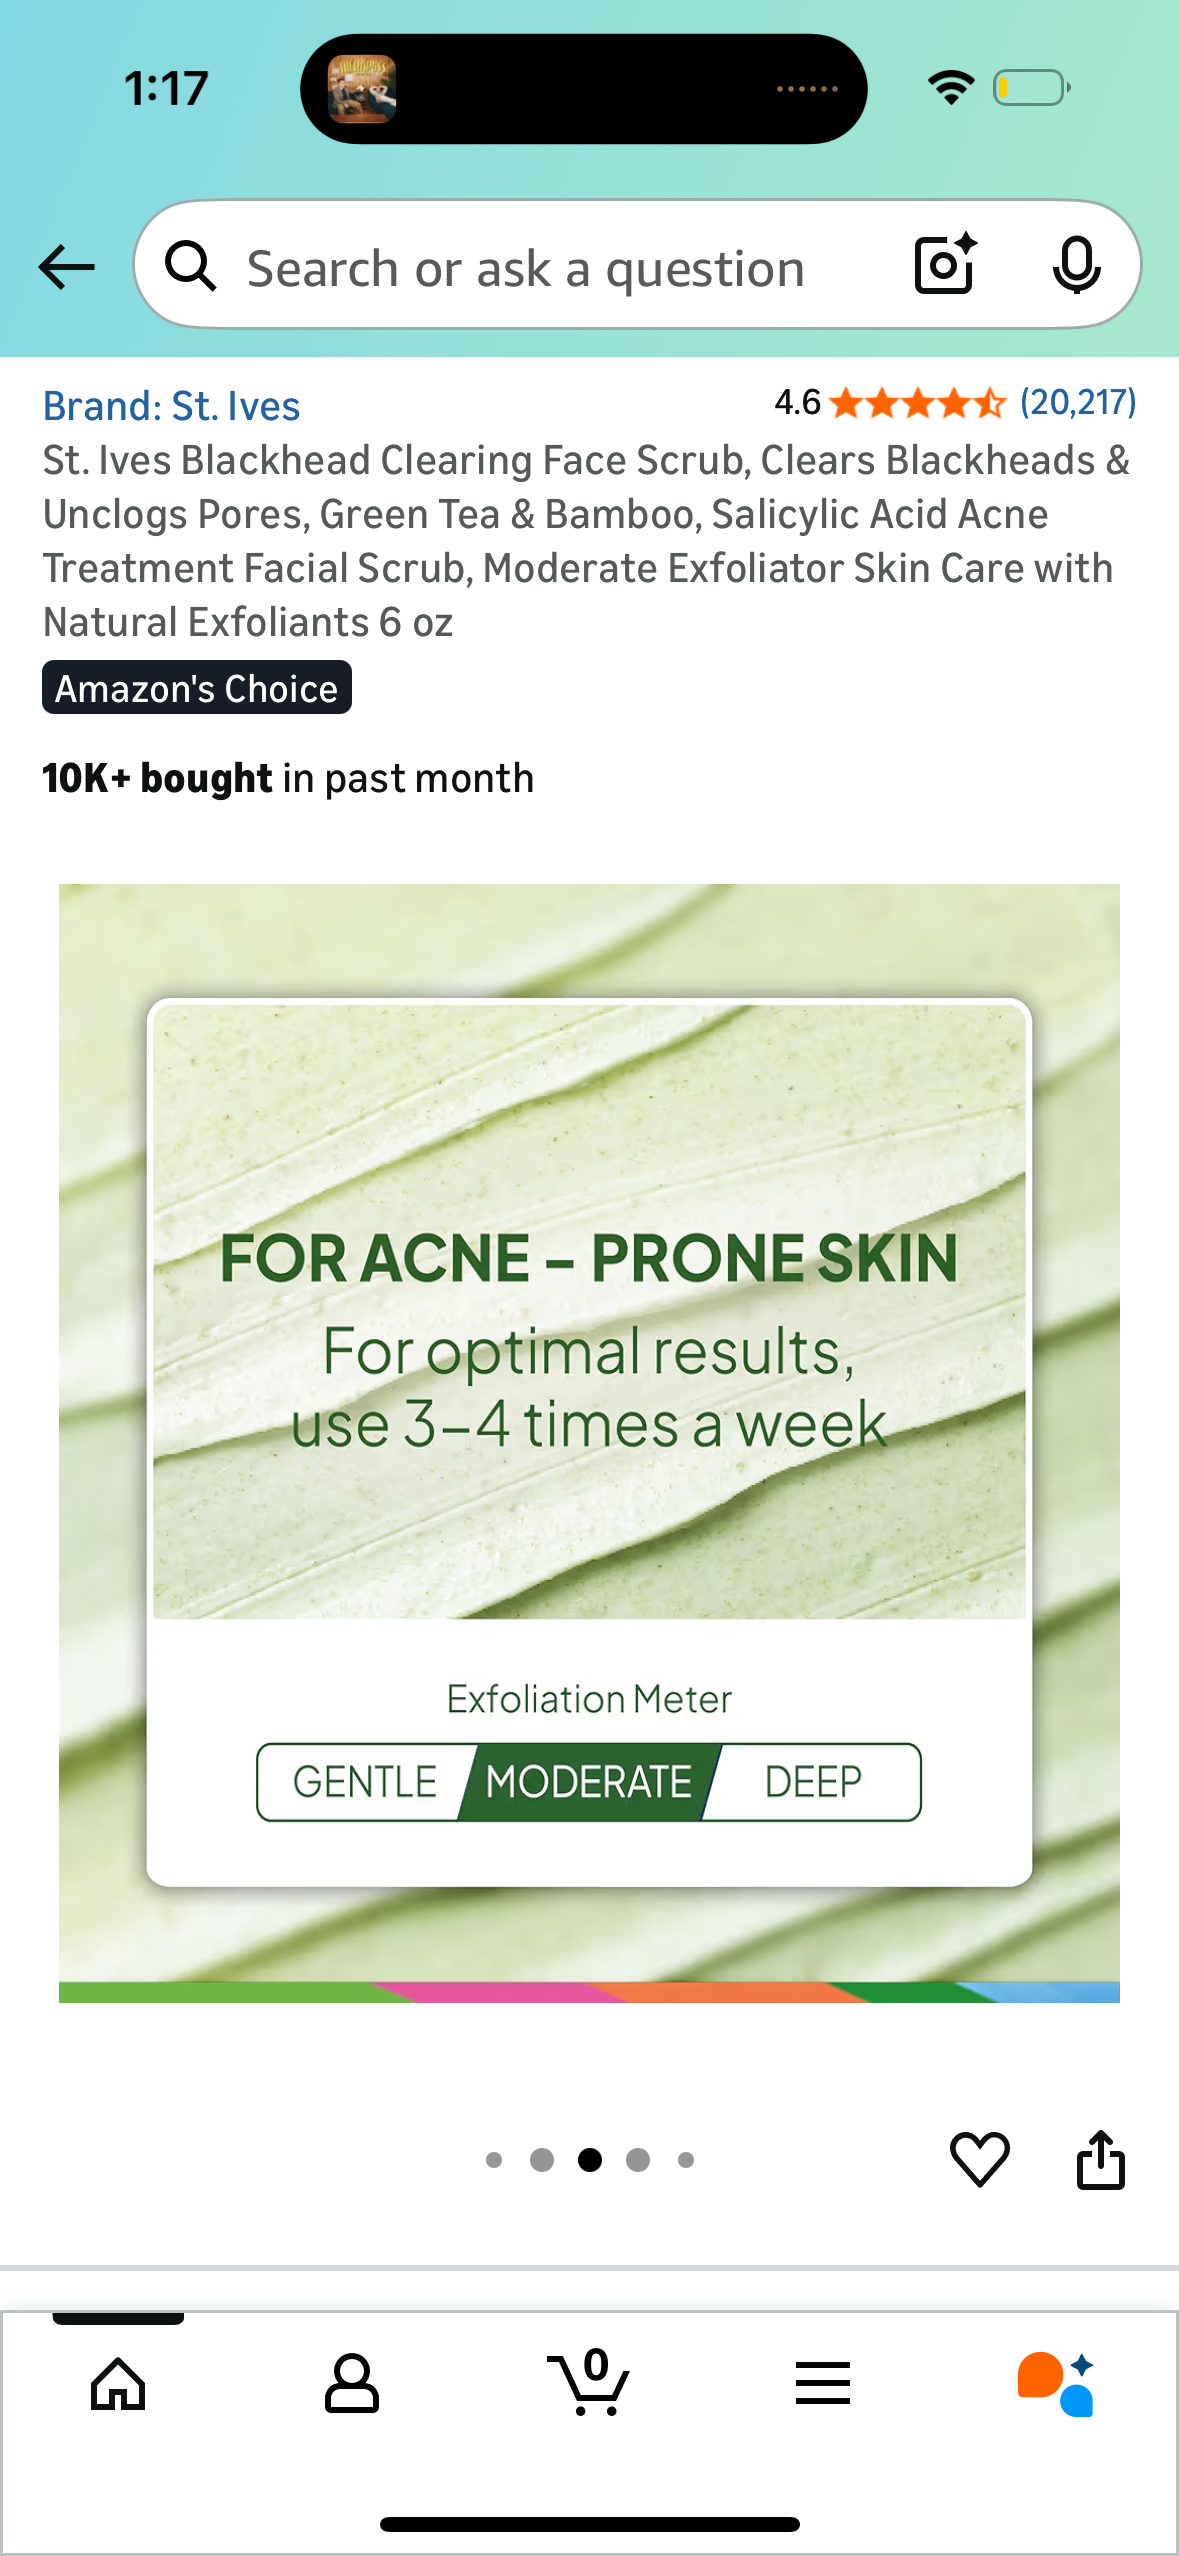Start voice search using the microphone icon
The width and height of the screenshot is (1179, 2556).
click(1077, 265)
